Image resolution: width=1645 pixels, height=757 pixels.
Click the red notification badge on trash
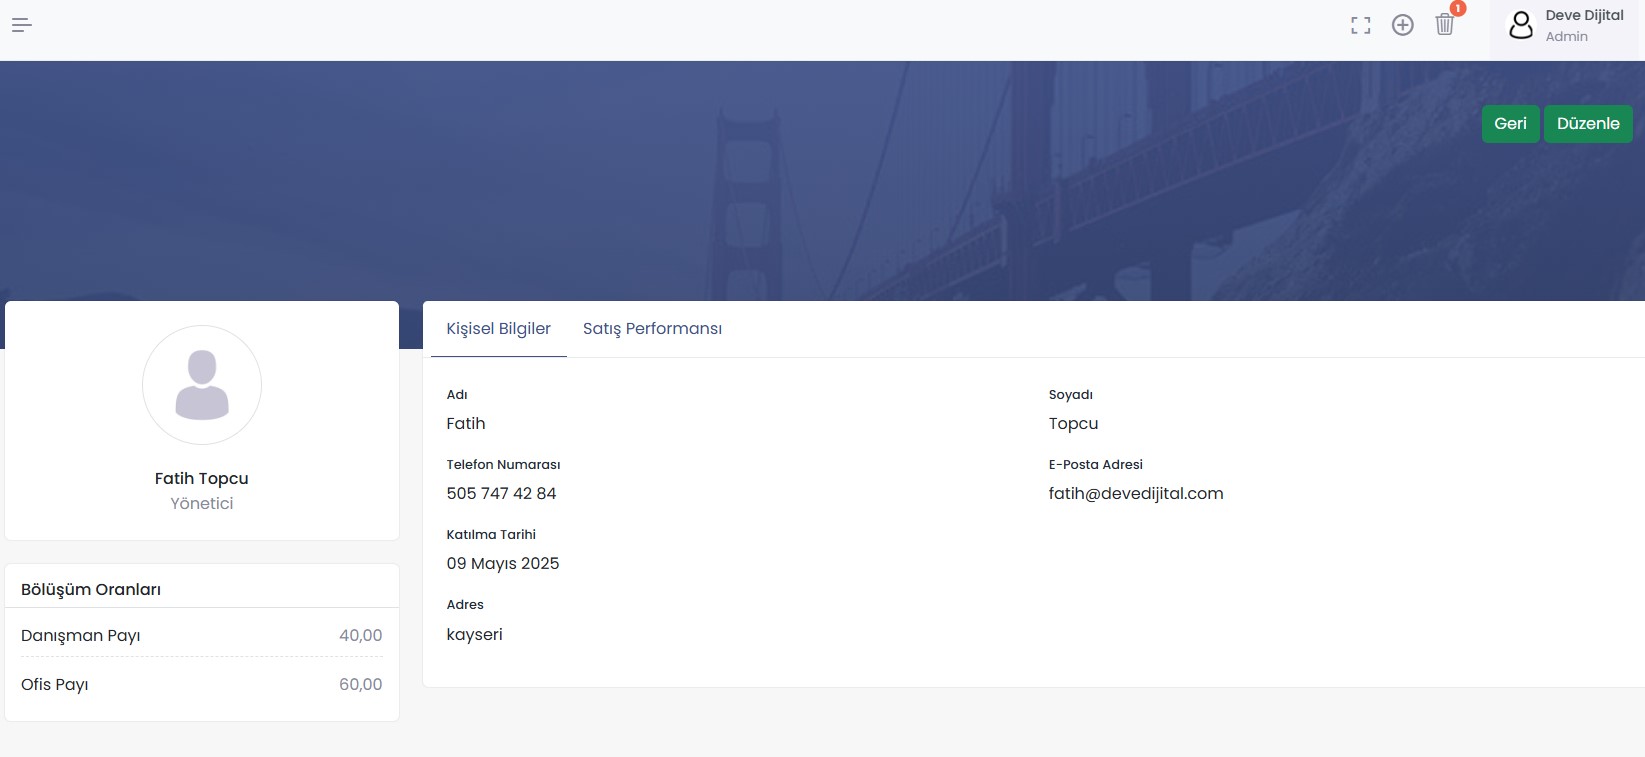(x=1458, y=9)
